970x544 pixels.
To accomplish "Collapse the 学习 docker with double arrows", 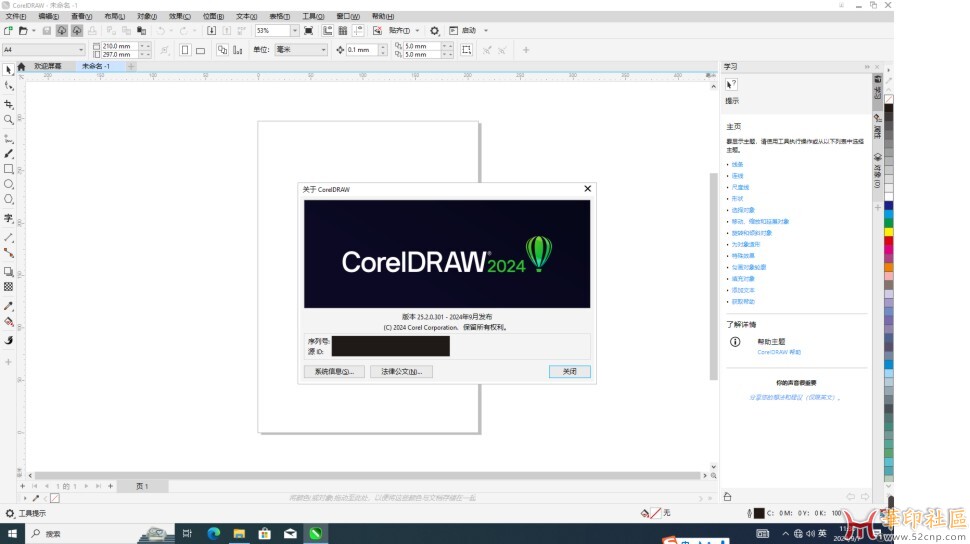I will (x=867, y=66).
